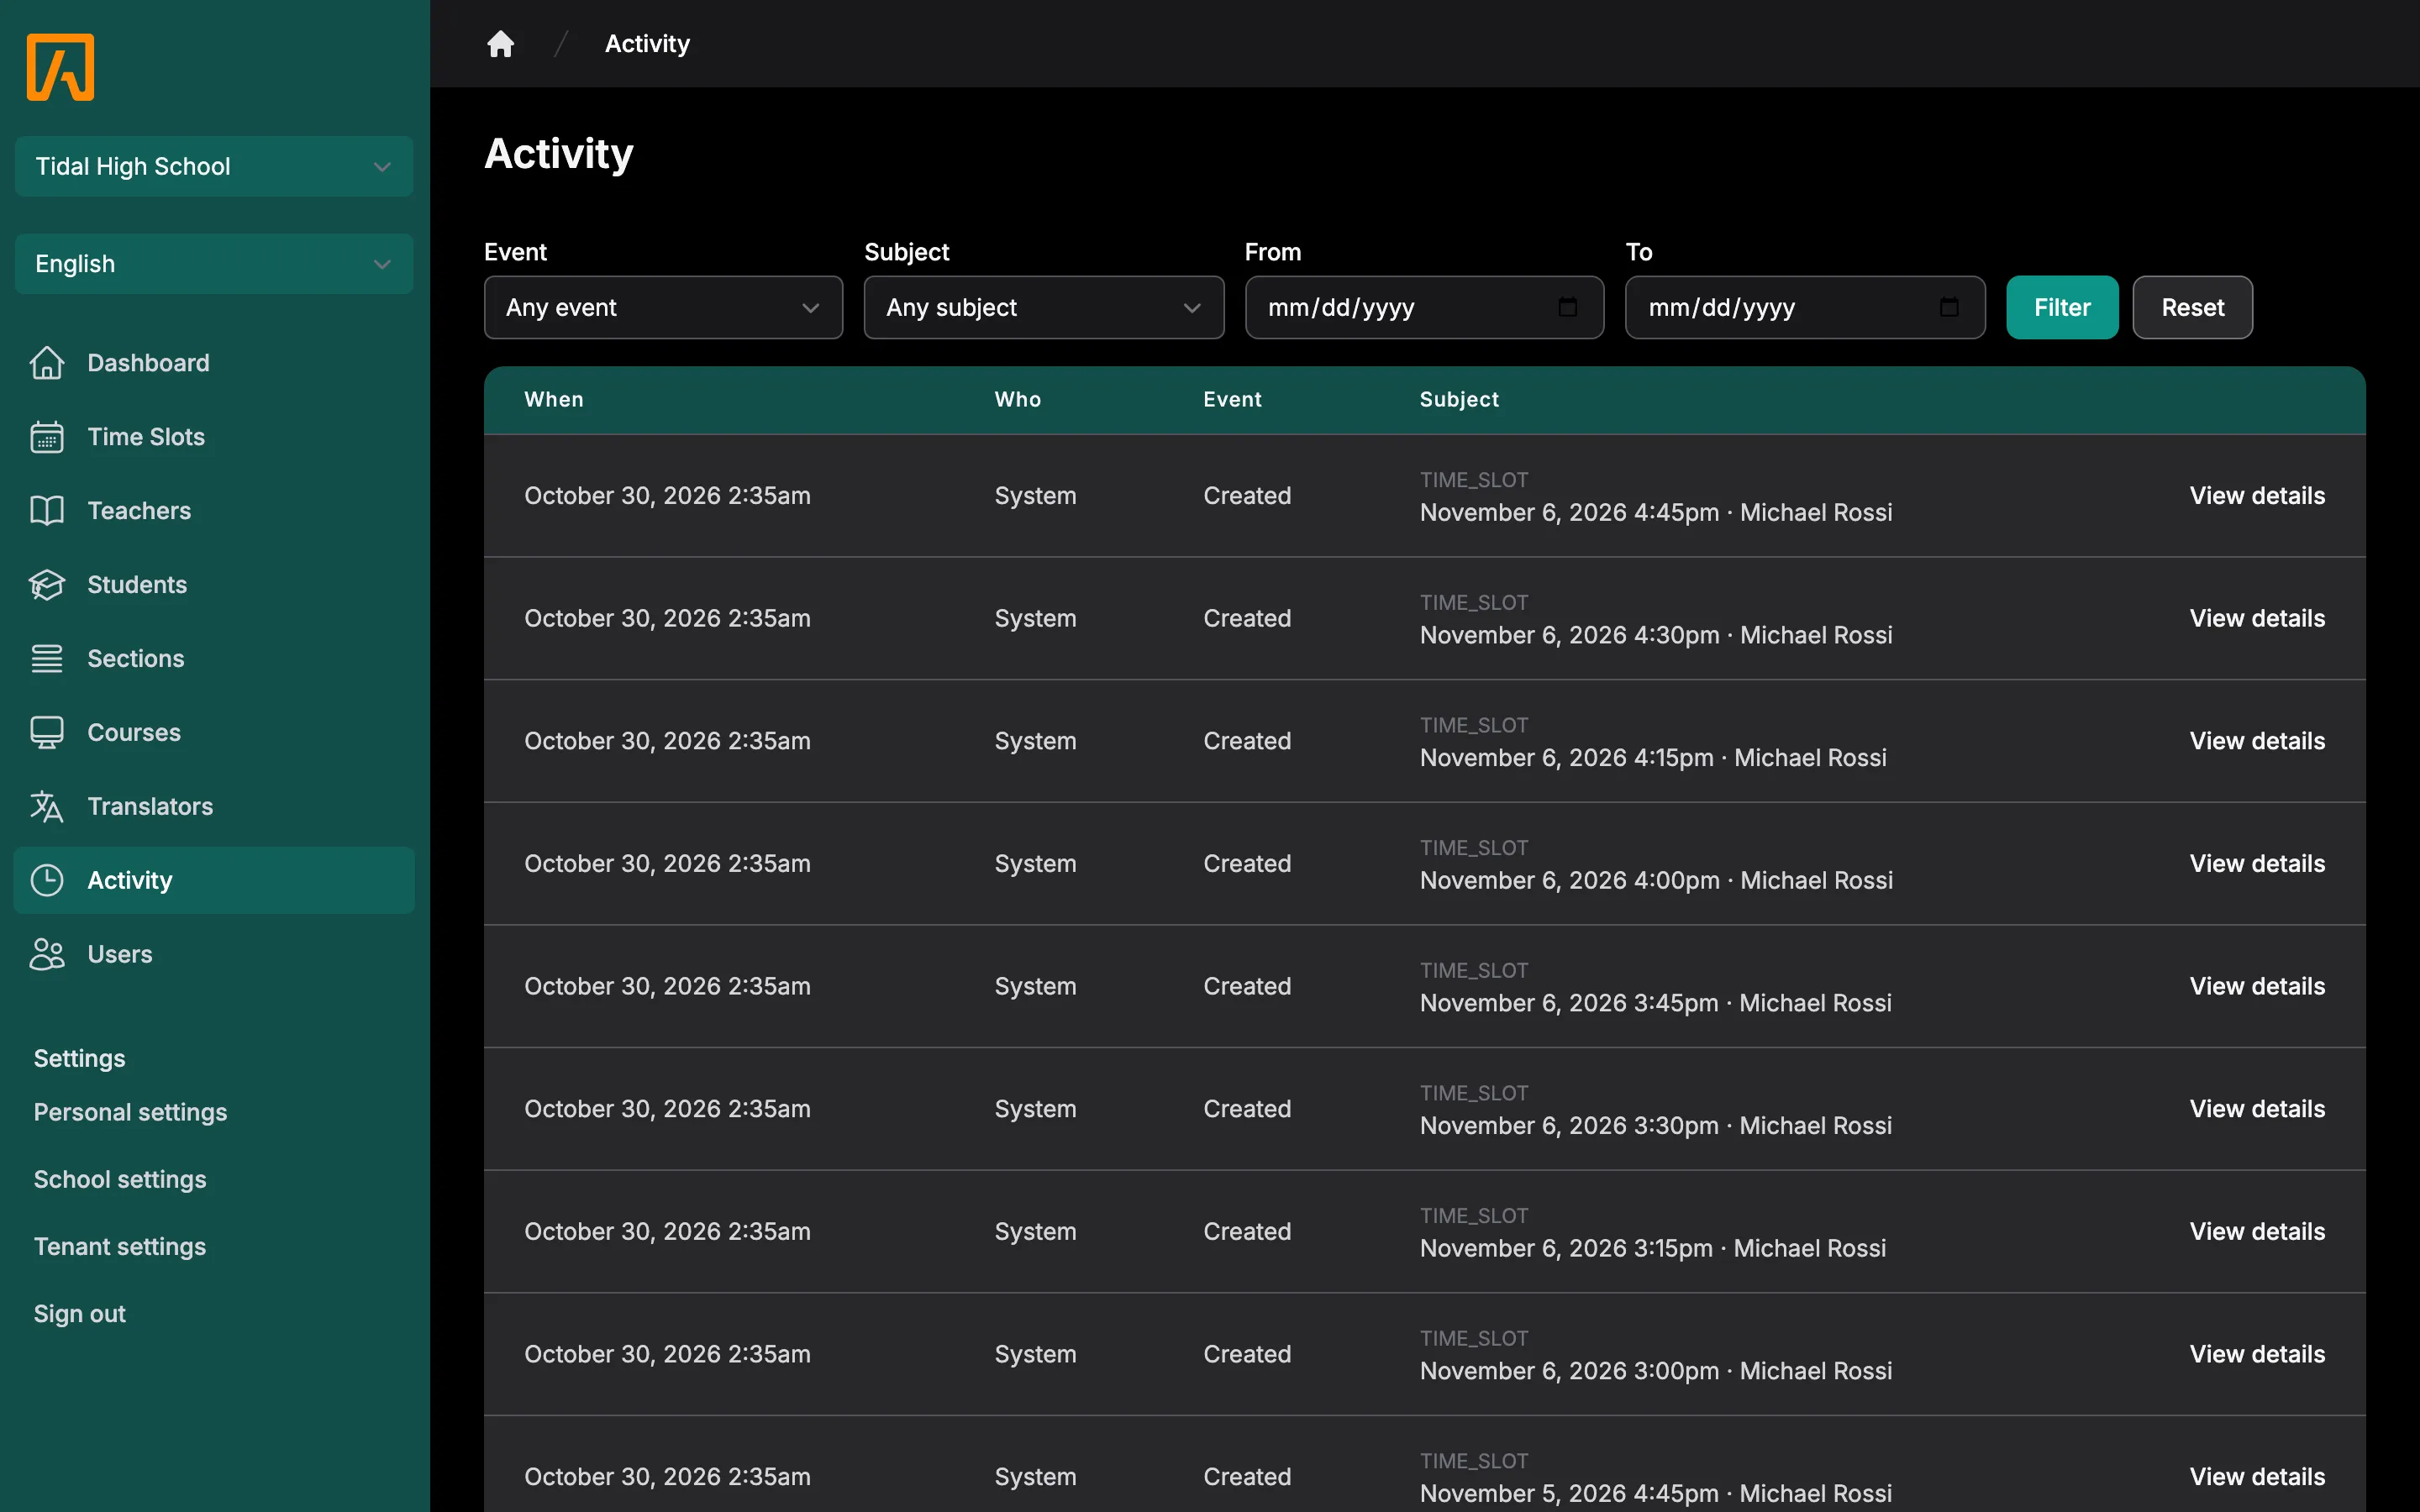Image resolution: width=2420 pixels, height=1512 pixels.
Task: Click the Courses monitor icon
Action: (46, 733)
